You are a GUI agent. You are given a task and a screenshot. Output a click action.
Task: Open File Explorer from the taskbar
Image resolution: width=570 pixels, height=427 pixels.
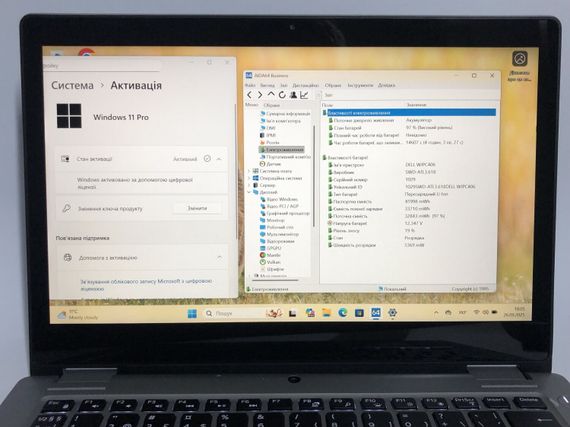[x=326, y=313]
